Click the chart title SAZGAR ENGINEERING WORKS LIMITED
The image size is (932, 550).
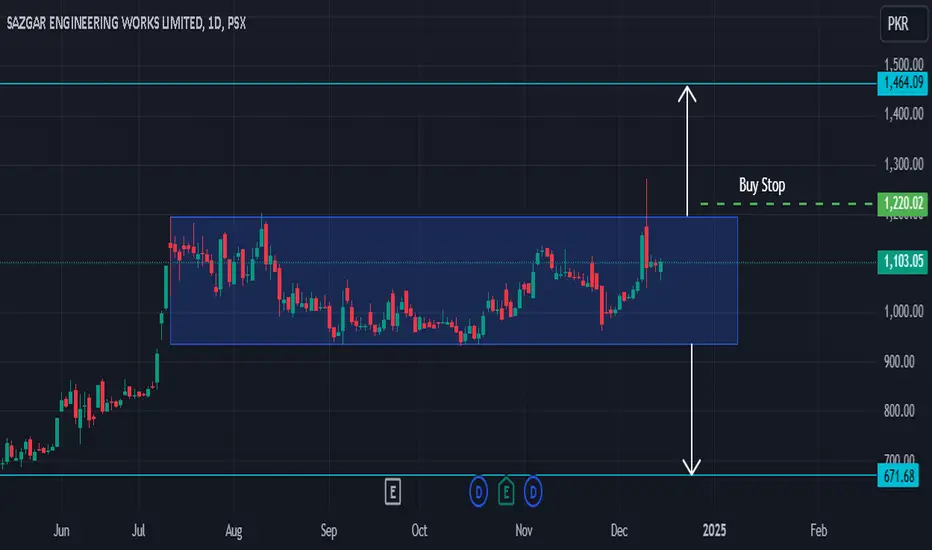point(105,23)
